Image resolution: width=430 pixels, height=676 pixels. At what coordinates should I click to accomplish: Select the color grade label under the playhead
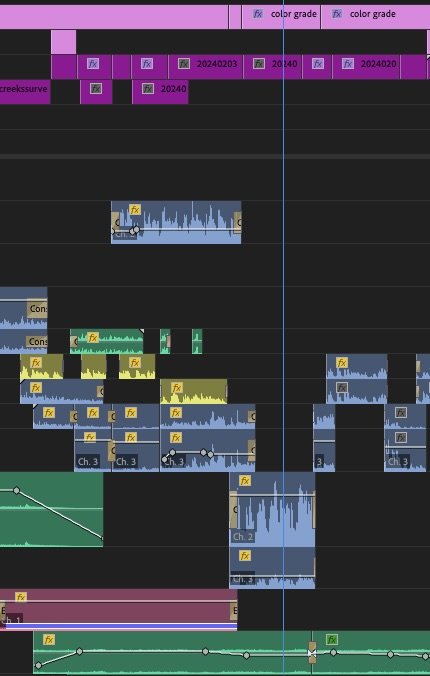294,14
